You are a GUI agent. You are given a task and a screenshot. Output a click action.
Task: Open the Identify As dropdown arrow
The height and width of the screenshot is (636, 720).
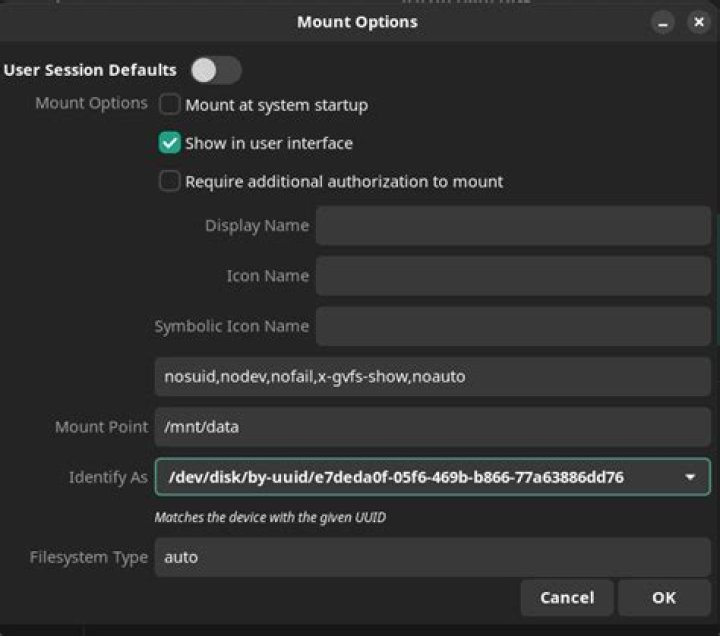coord(690,477)
